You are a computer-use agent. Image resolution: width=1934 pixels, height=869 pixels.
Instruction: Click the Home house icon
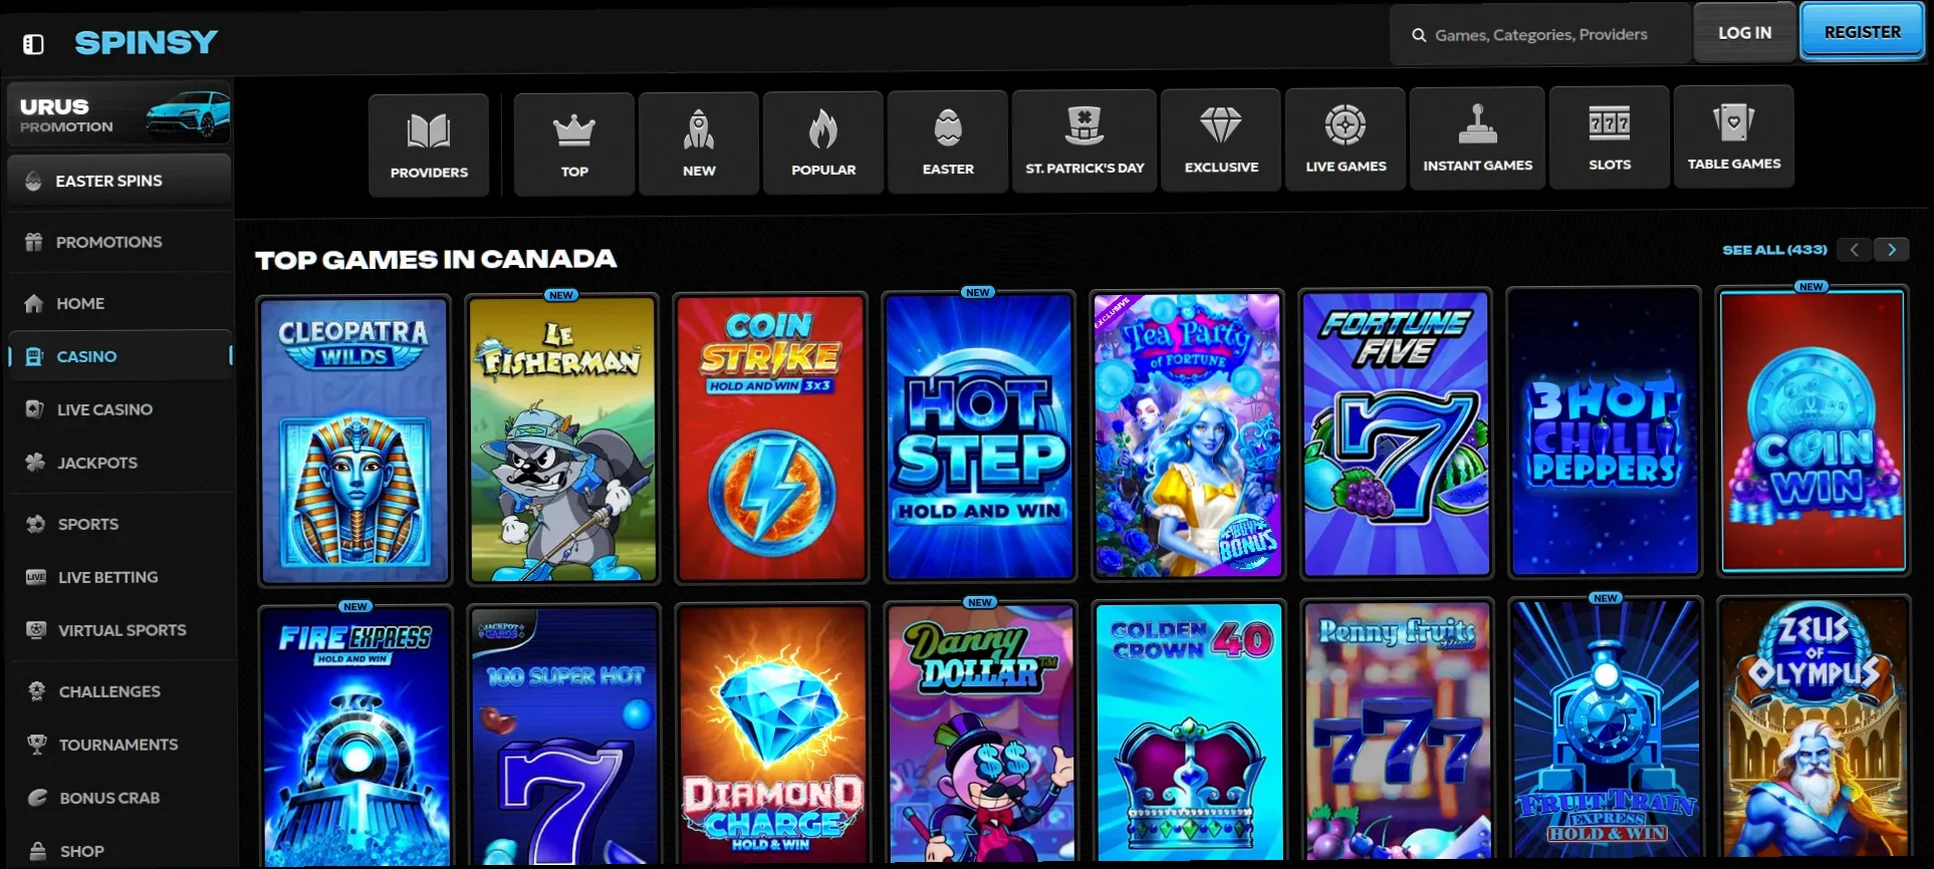(x=34, y=303)
